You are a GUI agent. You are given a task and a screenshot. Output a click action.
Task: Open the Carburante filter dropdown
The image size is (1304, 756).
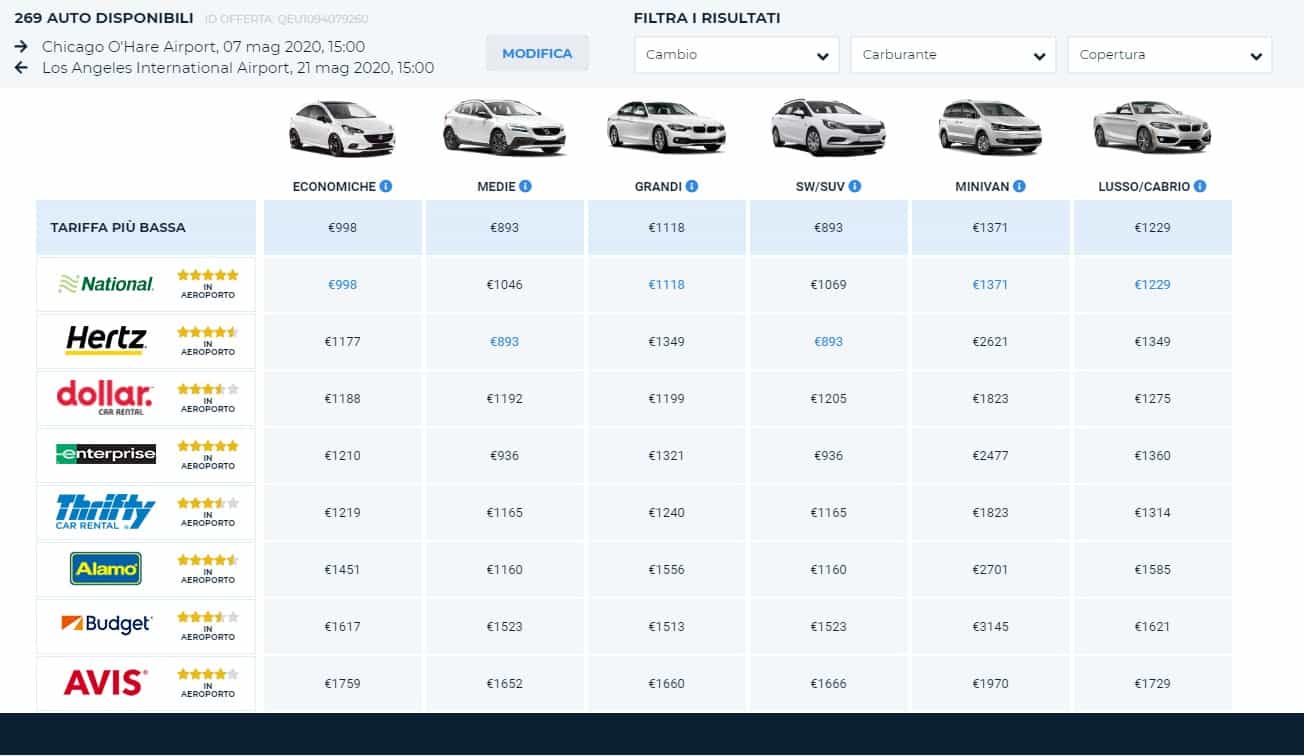coord(953,55)
